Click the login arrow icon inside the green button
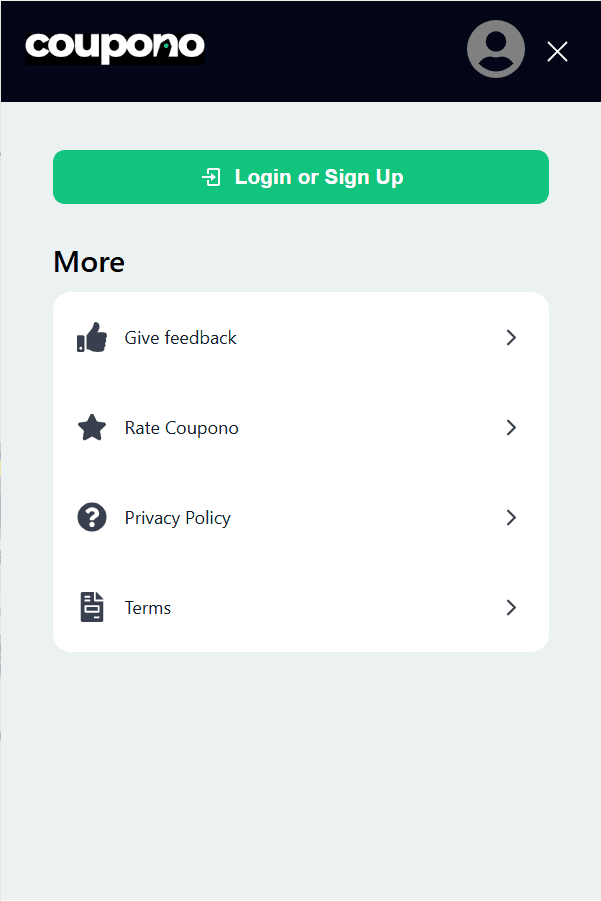 tap(212, 176)
